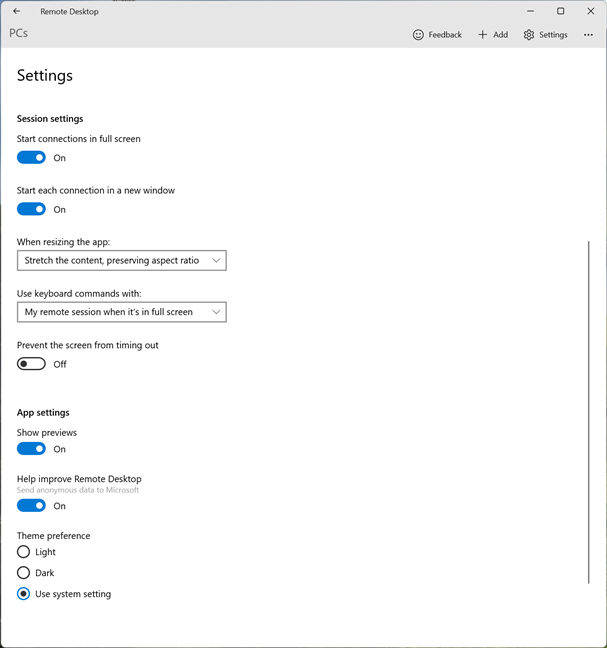
Task: Toggle the Show previews switch
Action: 32,449
